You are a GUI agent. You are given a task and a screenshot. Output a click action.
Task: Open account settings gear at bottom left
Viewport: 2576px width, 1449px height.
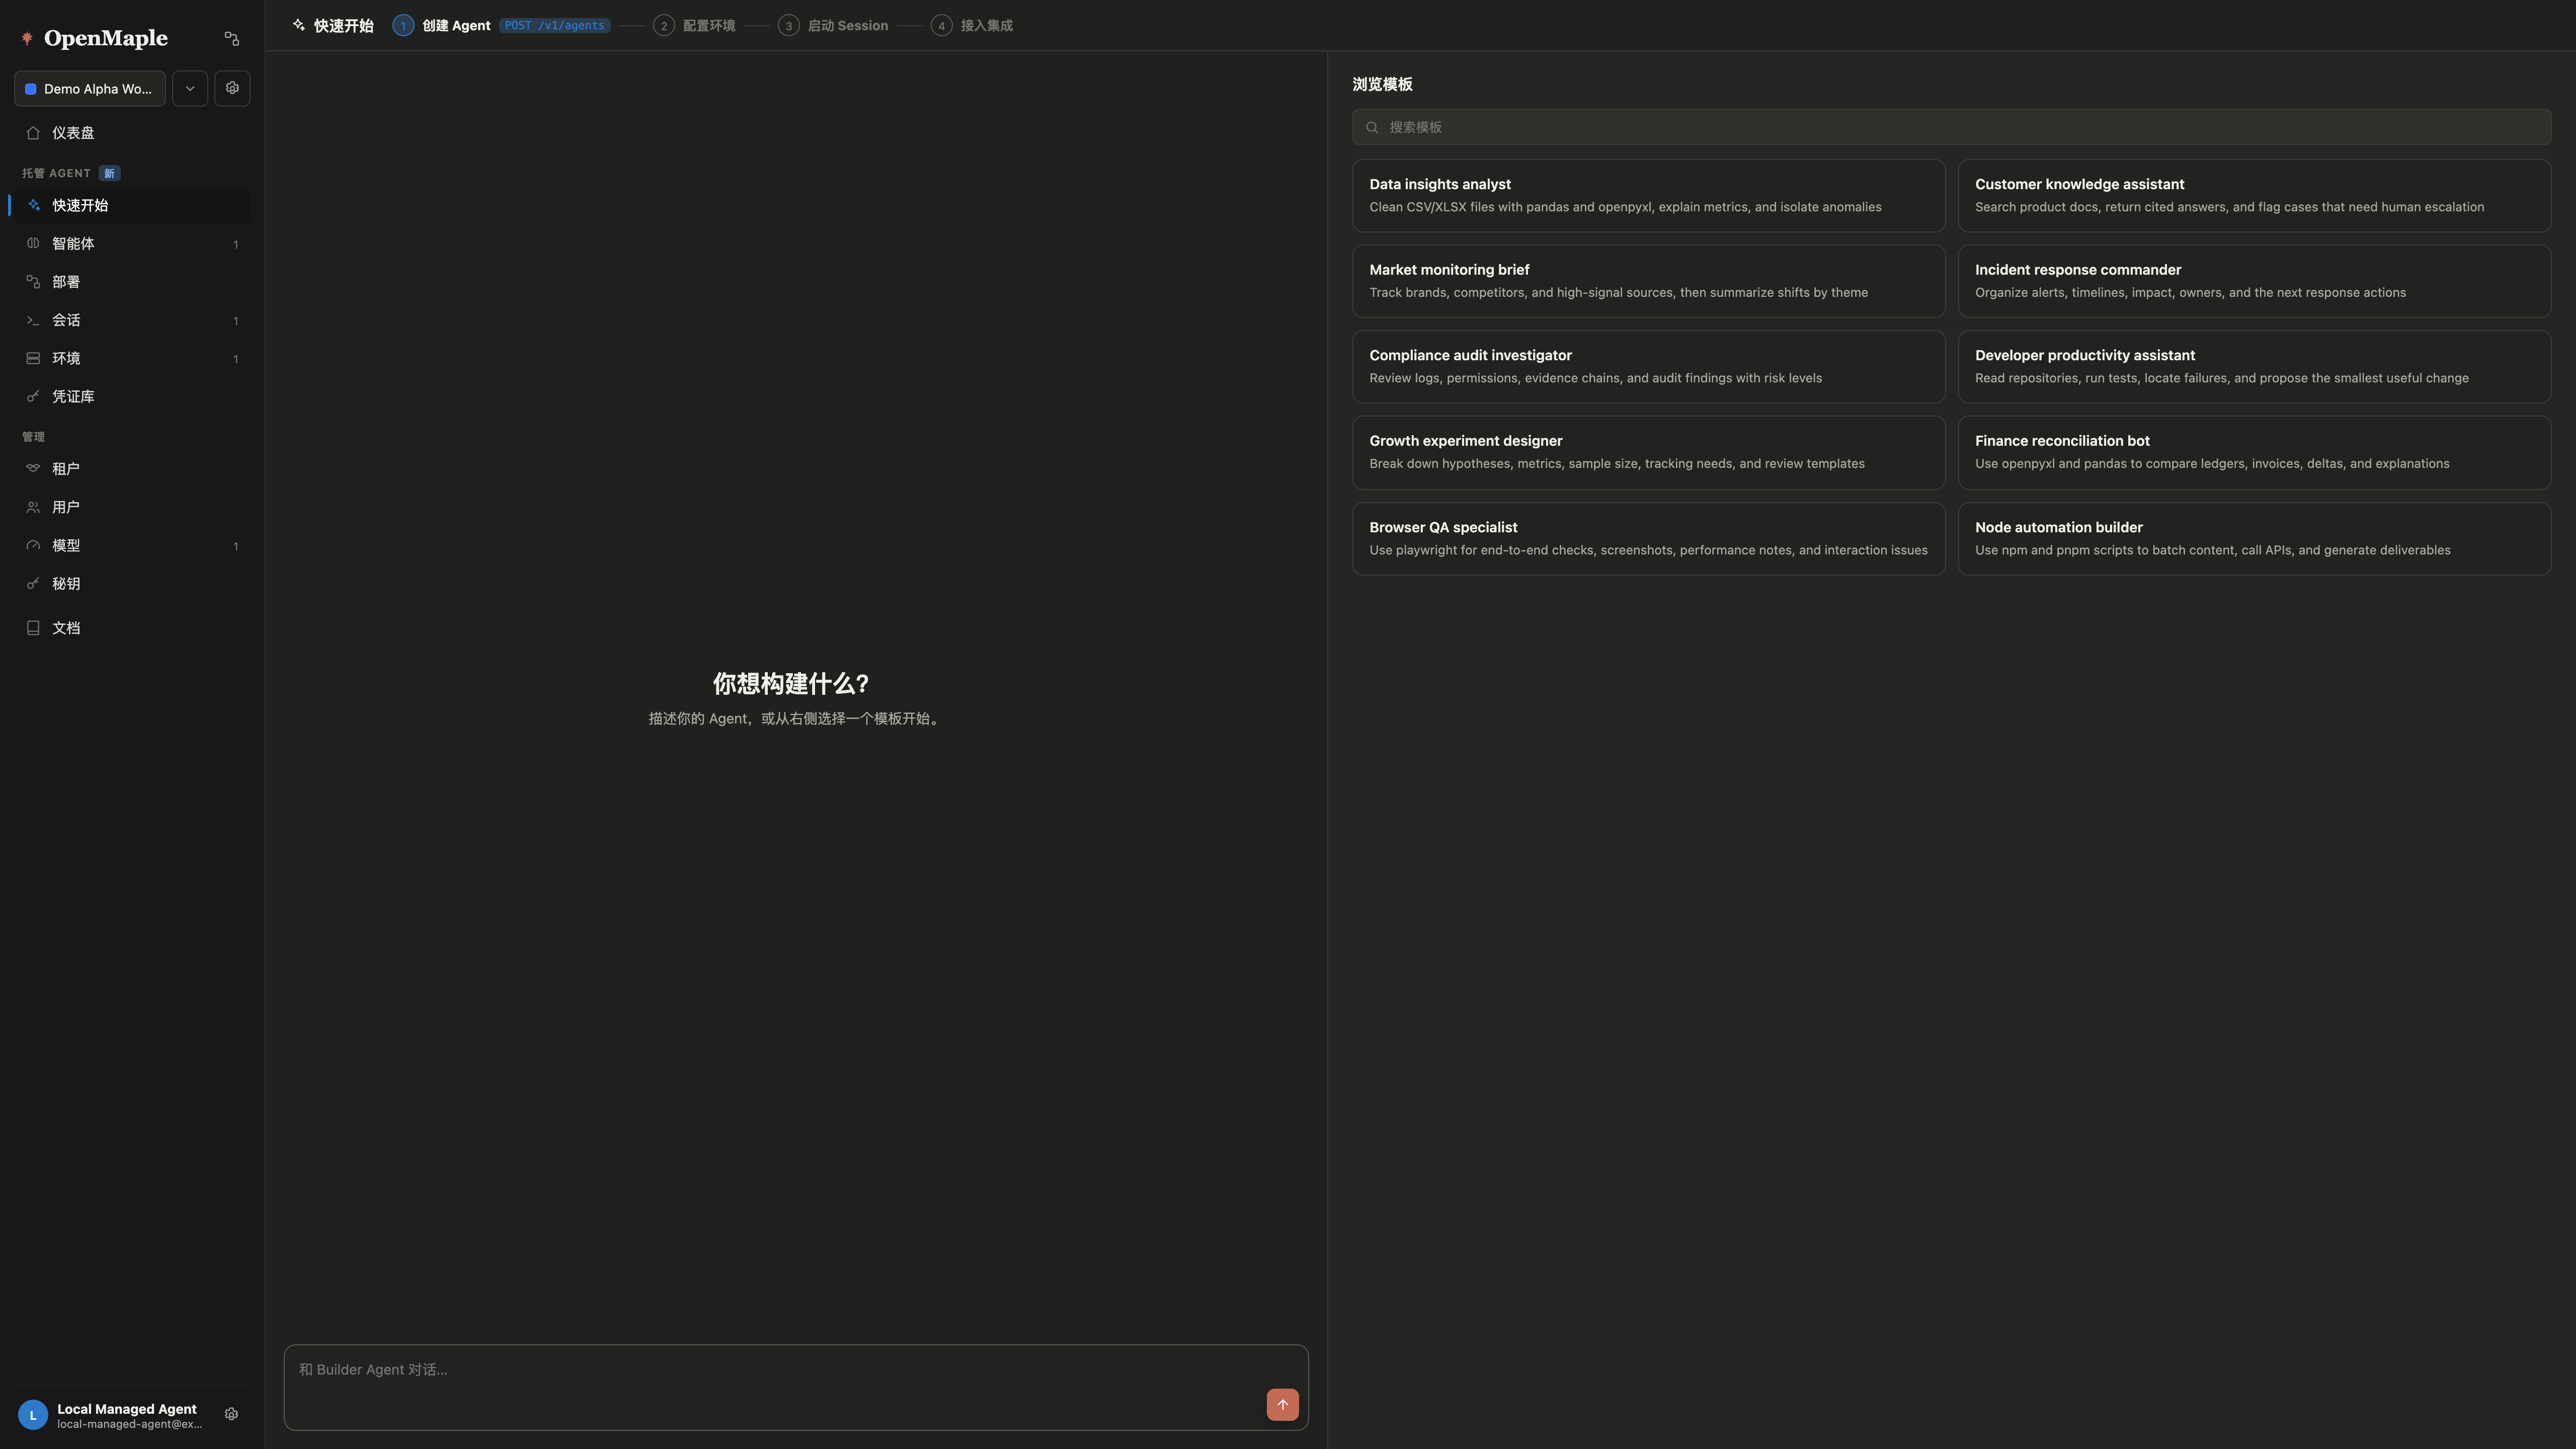click(231, 1414)
